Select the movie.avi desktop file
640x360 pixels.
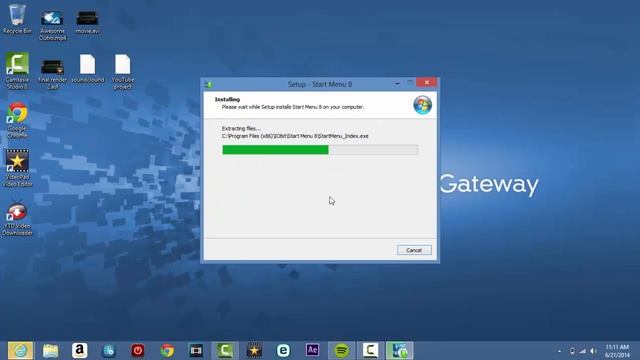click(x=87, y=22)
